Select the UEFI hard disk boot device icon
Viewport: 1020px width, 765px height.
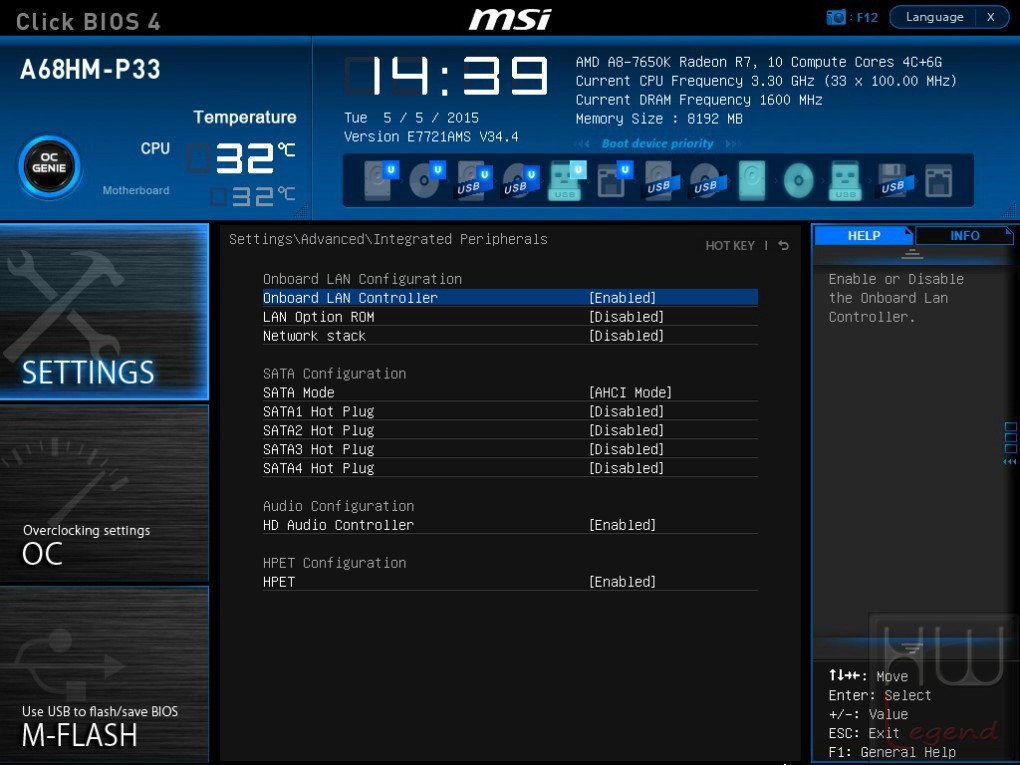tap(381, 180)
